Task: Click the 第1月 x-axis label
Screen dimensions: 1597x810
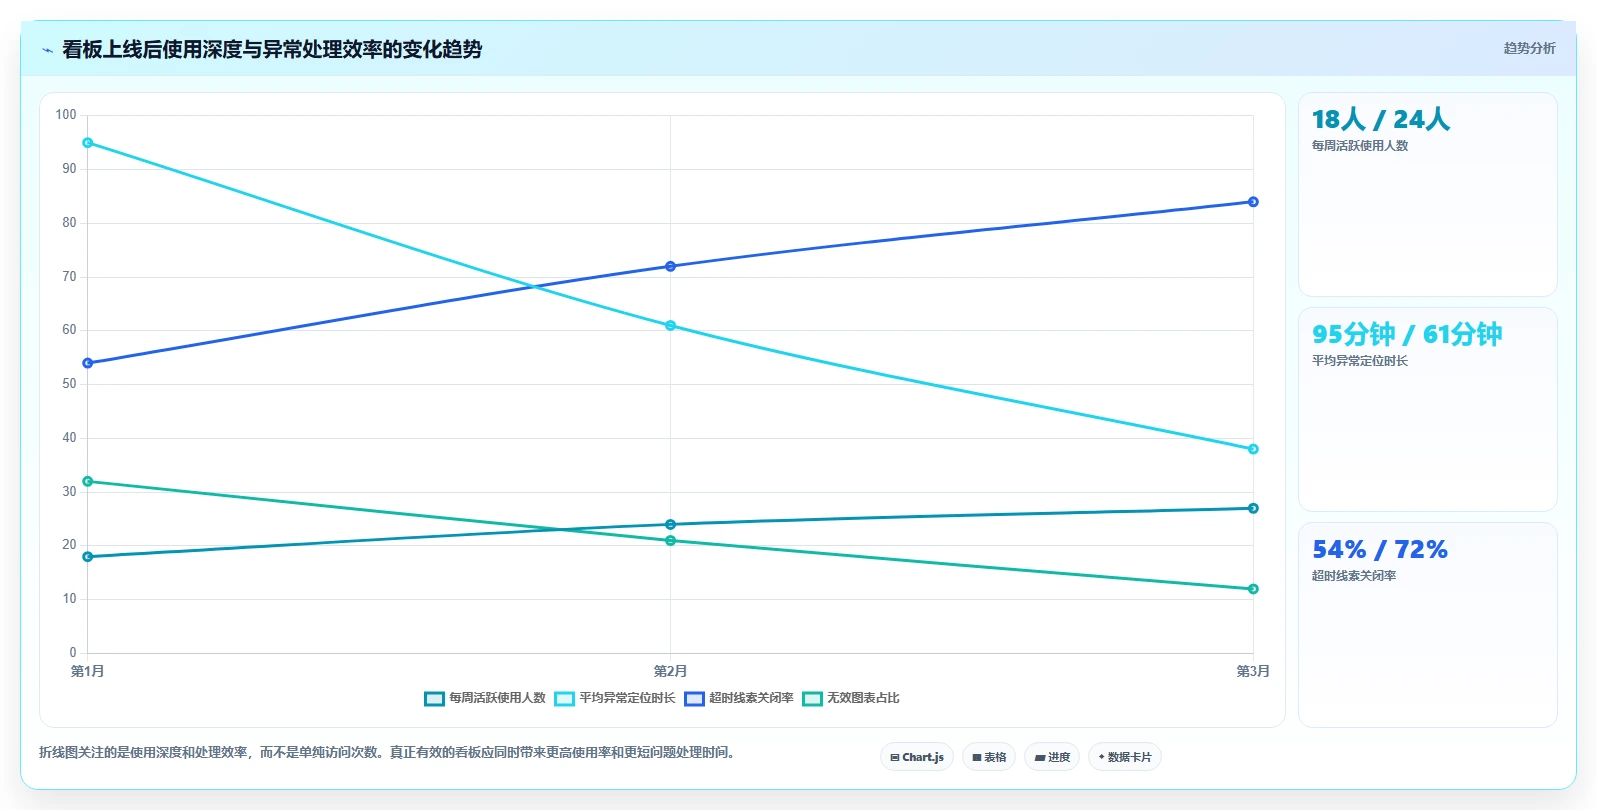Action: click(x=88, y=671)
